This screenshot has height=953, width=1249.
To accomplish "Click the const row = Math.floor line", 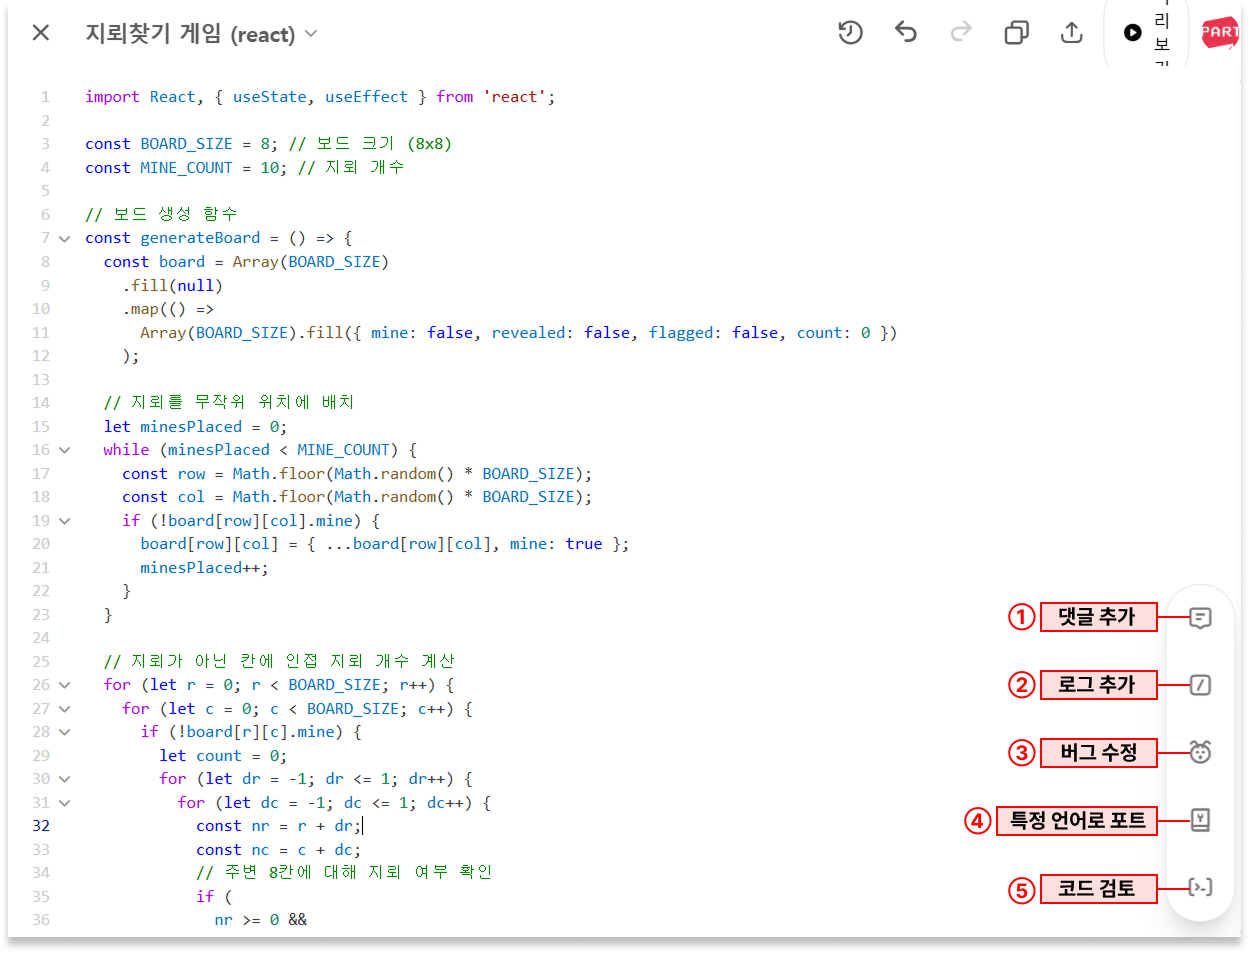I will point(357,474).
